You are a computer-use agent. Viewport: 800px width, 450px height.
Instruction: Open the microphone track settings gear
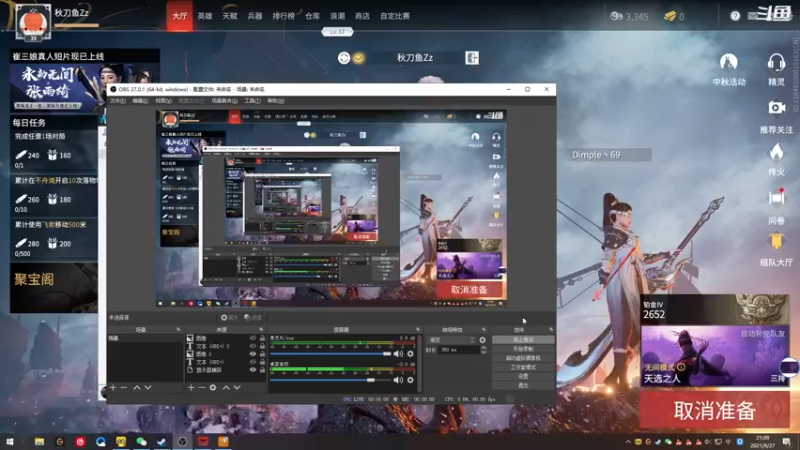pyautogui.click(x=410, y=354)
